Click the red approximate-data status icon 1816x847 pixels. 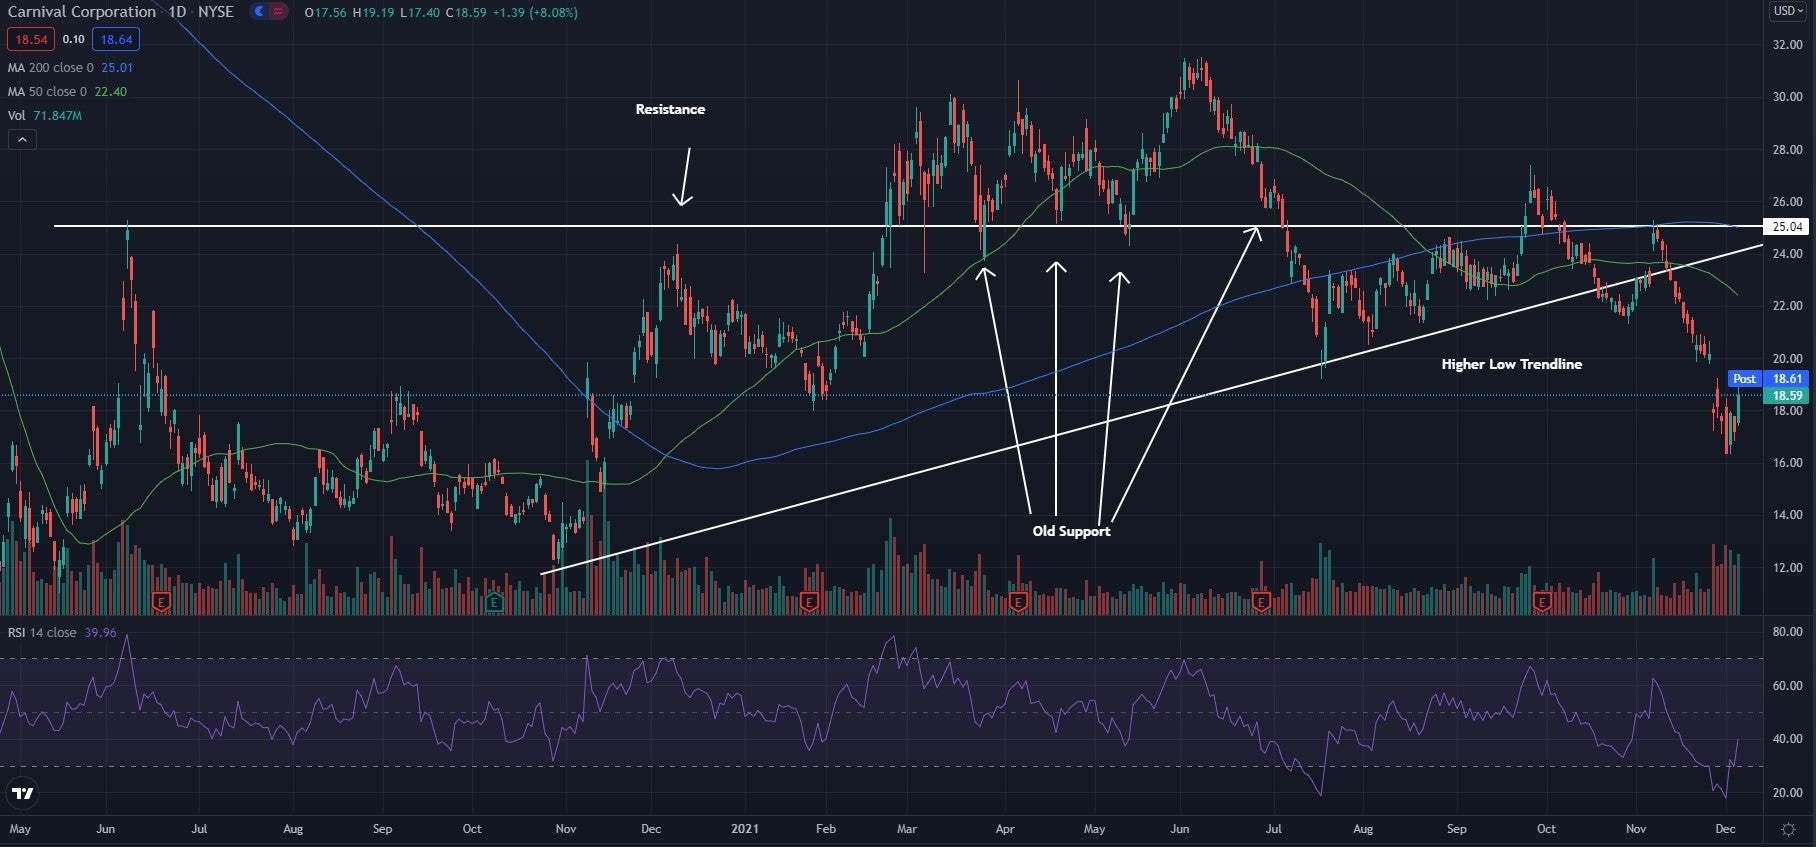278,12
